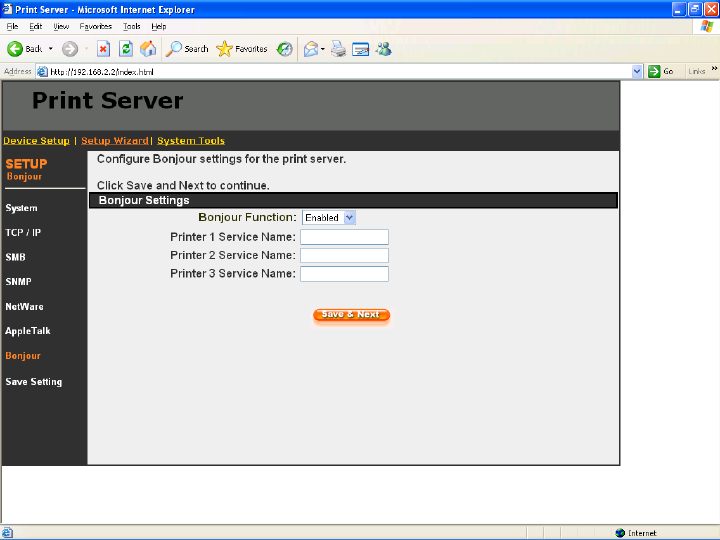Open Save Setting in the sidebar
Screen dimensions: 720x540
pyautogui.click(x=34, y=382)
